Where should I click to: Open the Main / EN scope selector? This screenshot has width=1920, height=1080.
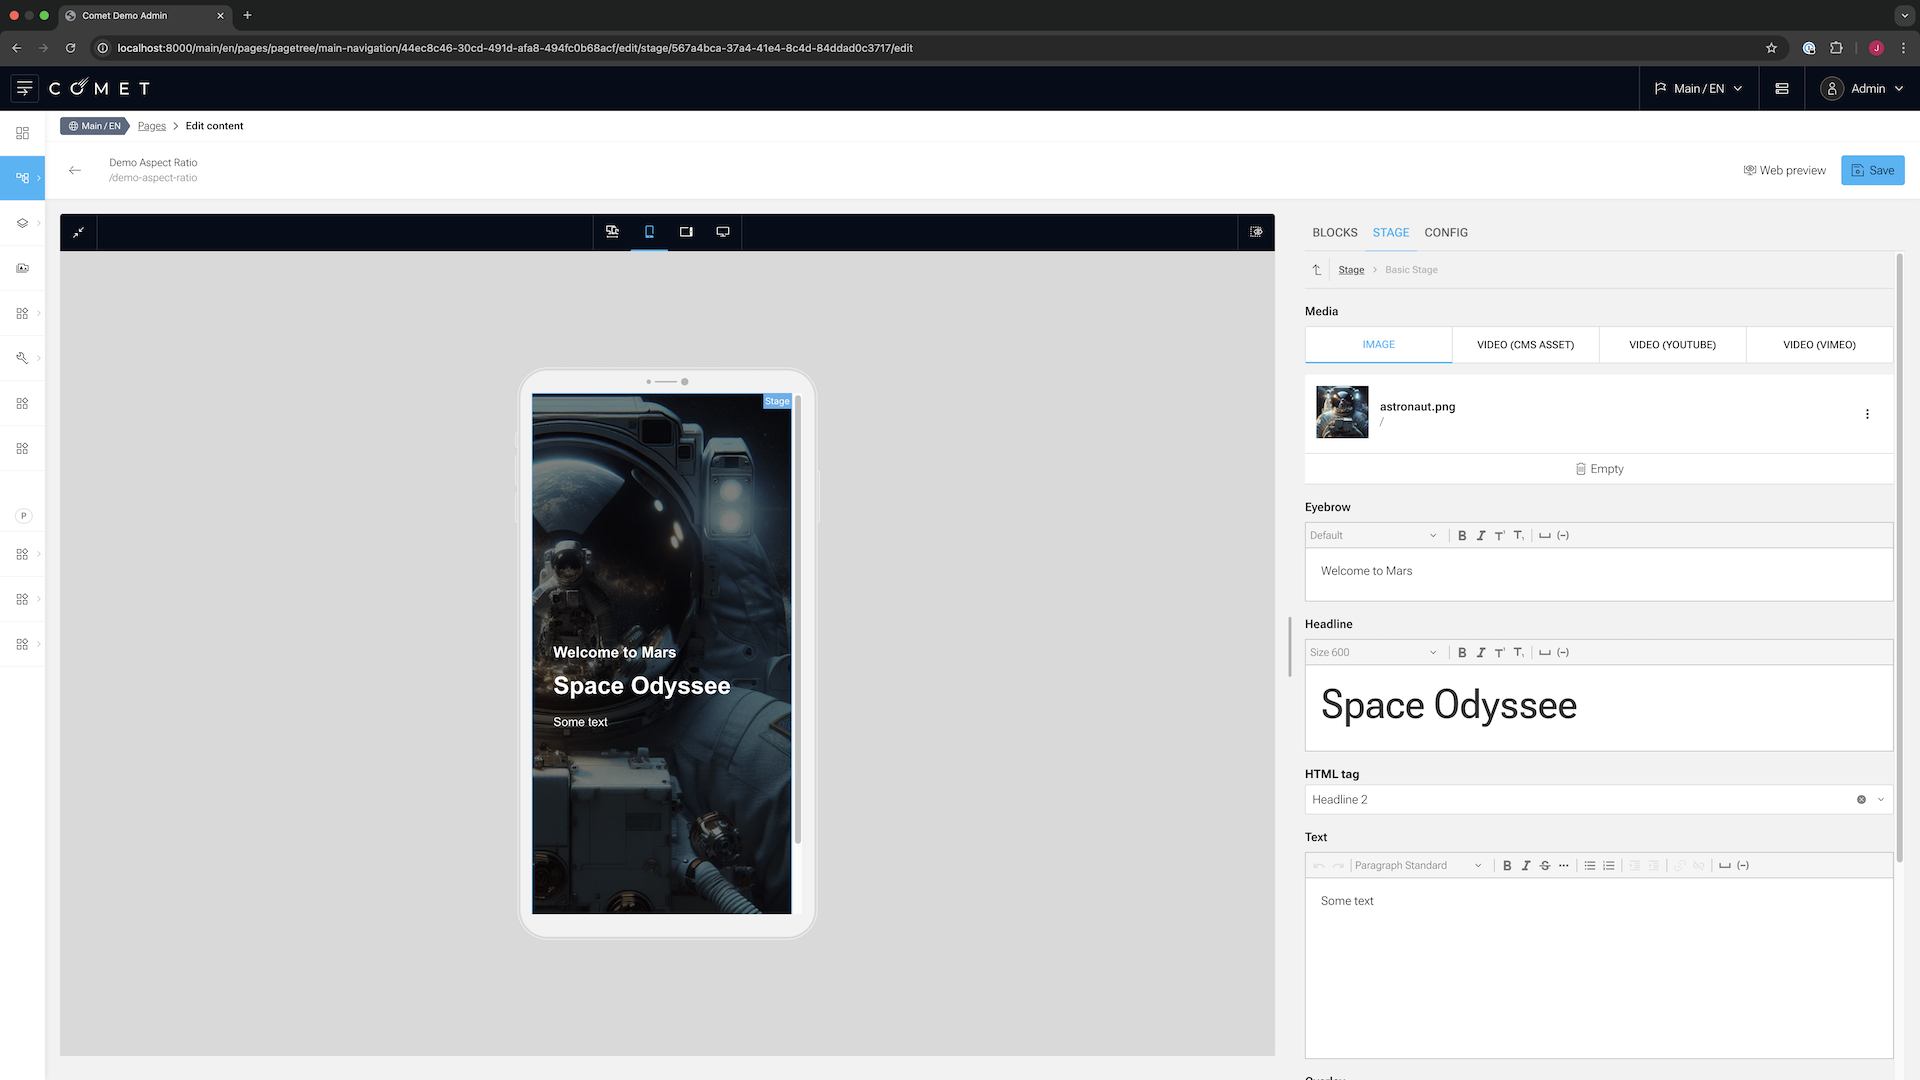pos(1699,89)
